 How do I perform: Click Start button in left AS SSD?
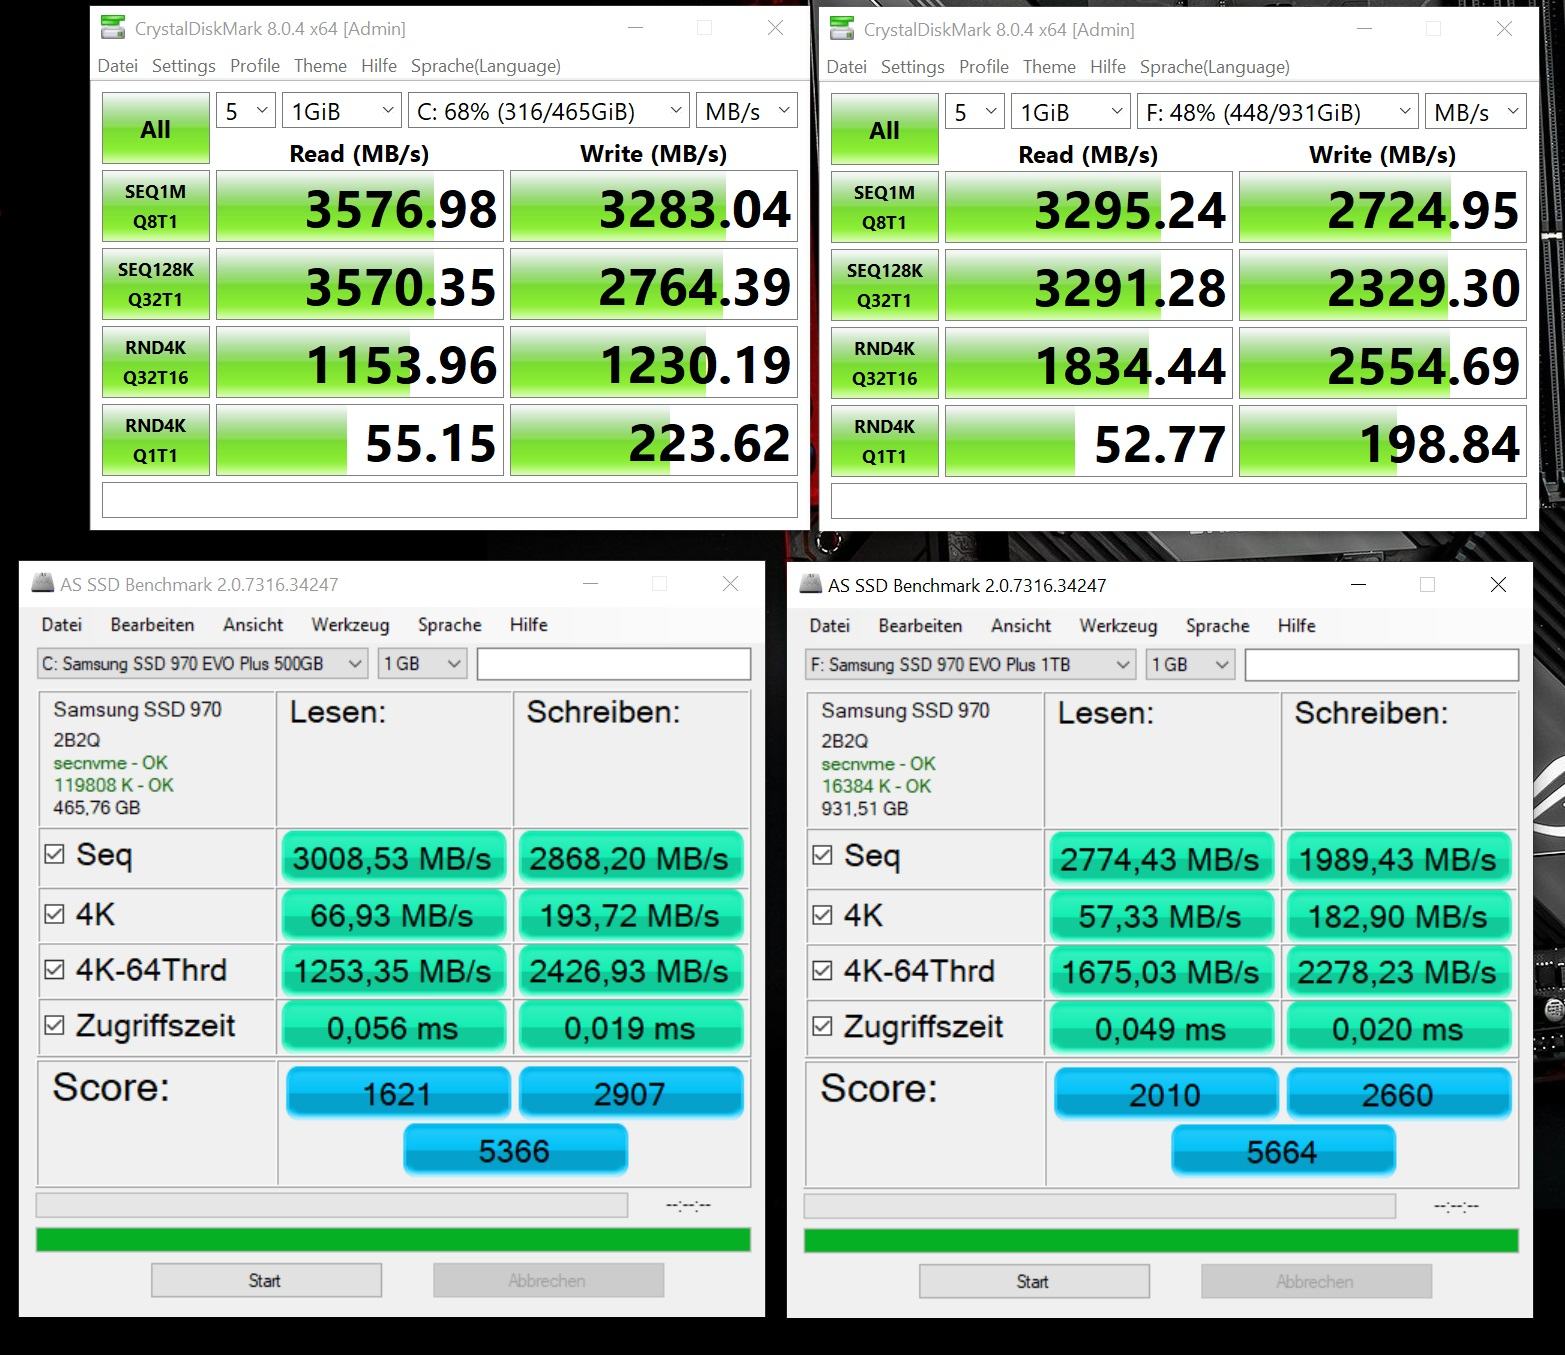[x=266, y=1280]
